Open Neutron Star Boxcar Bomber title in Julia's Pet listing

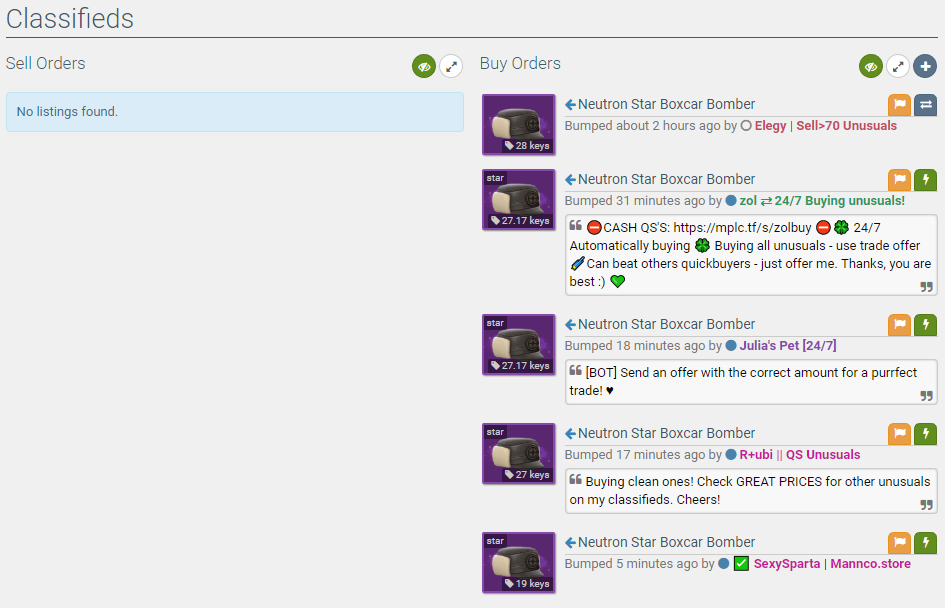click(666, 324)
